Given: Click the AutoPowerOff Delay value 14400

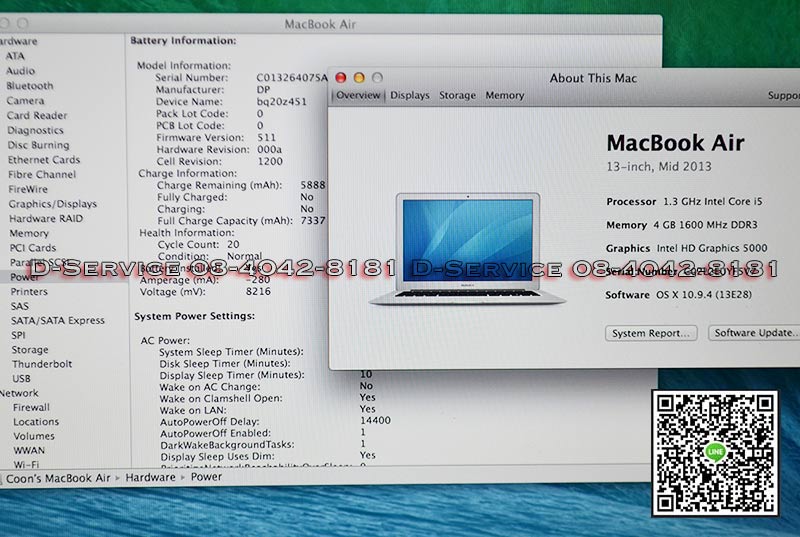Looking at the screenshot, I should (375, 421).
